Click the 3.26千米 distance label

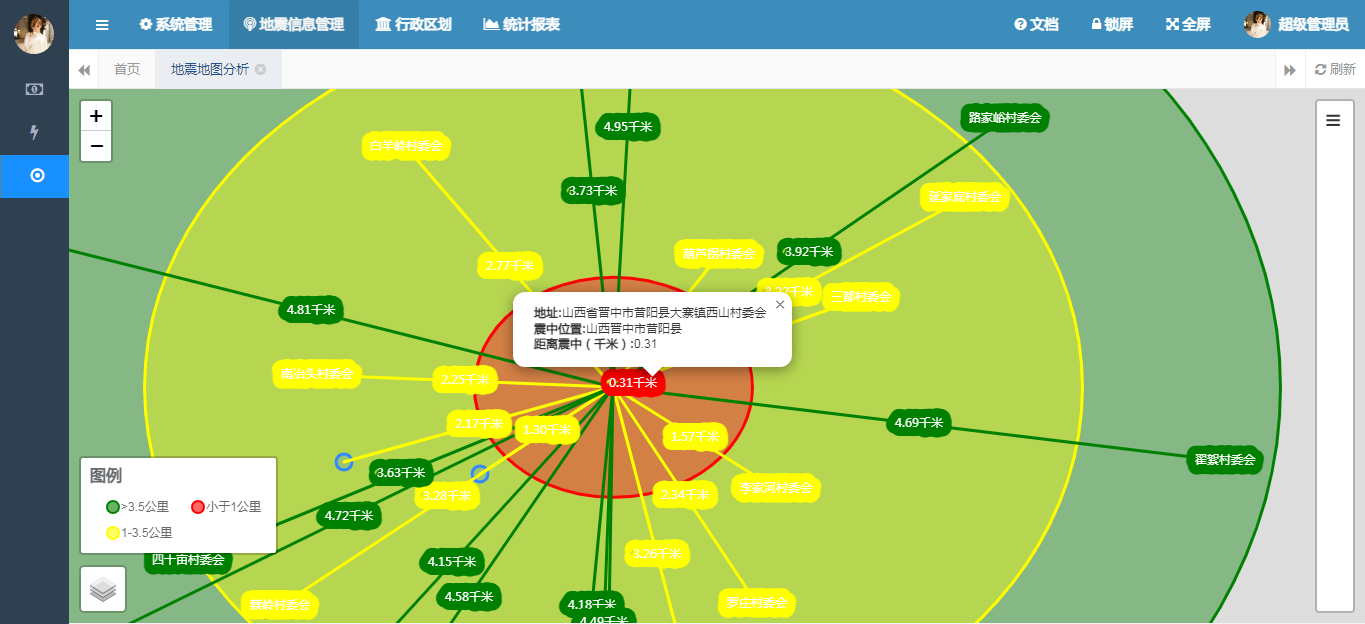[657, 552]
